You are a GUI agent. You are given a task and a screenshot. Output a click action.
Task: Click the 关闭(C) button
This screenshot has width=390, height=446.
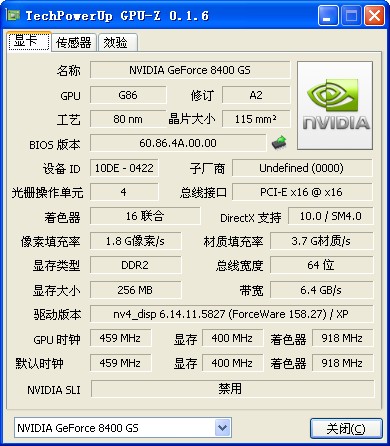pos(346,428)
